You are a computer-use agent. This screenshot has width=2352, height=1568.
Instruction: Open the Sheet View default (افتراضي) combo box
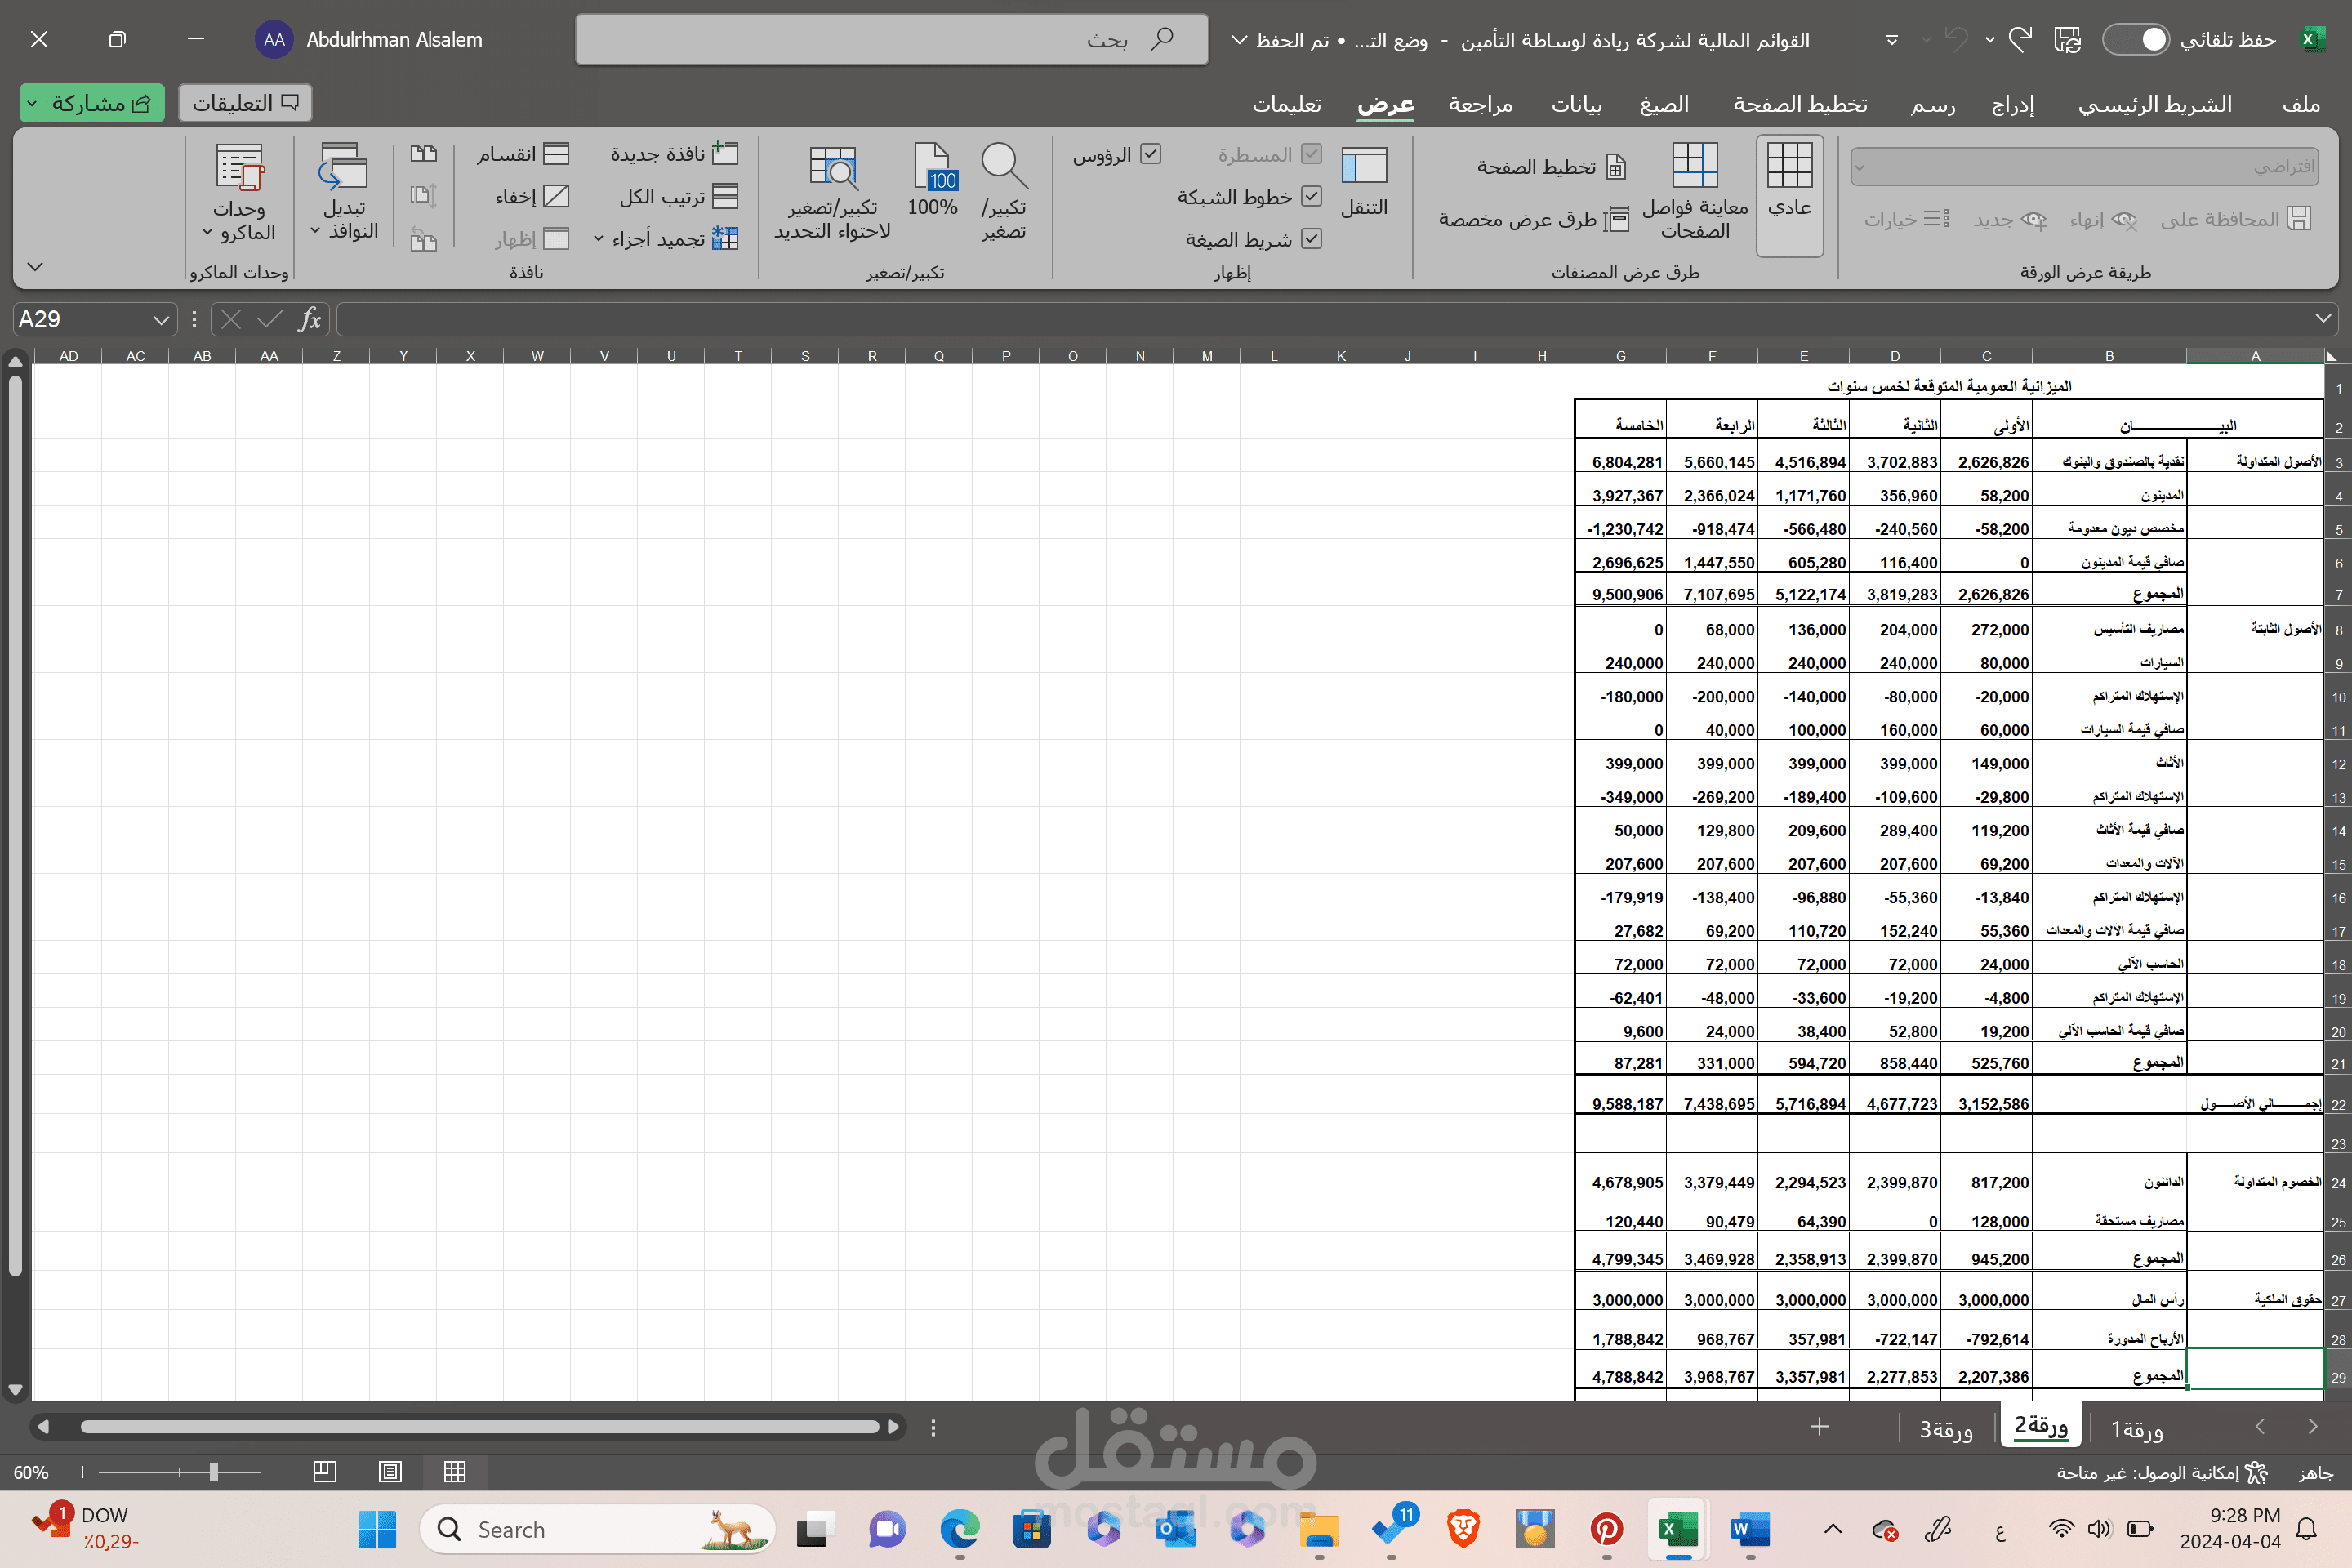[x=2084, y=167]
